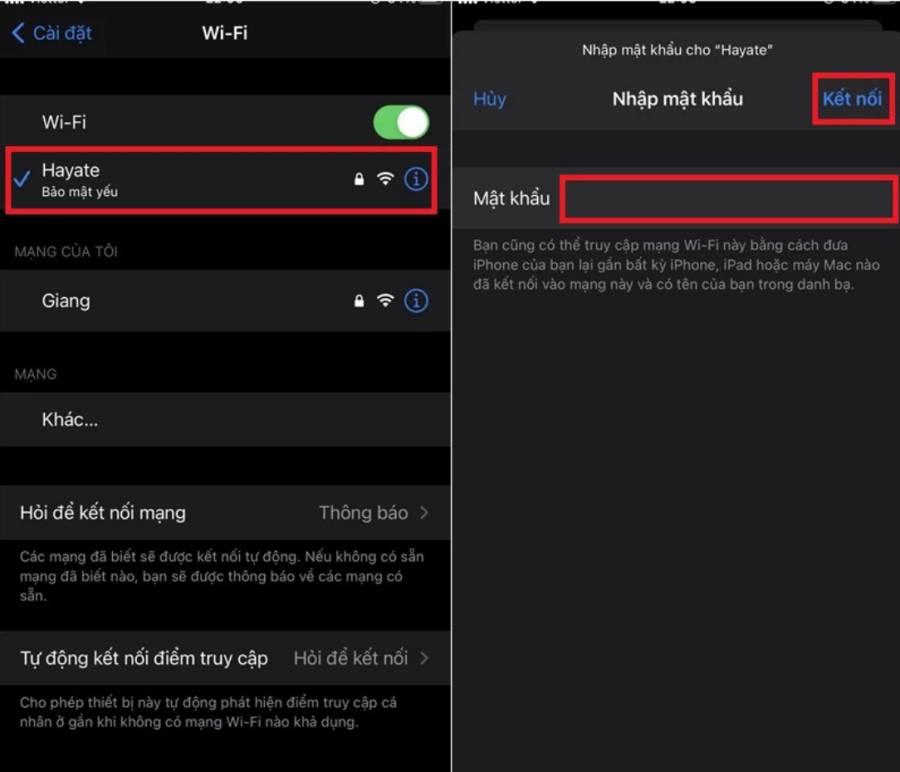
Task: Tap the blue checkmark beside Hayate
Action: tap(22, 180)
